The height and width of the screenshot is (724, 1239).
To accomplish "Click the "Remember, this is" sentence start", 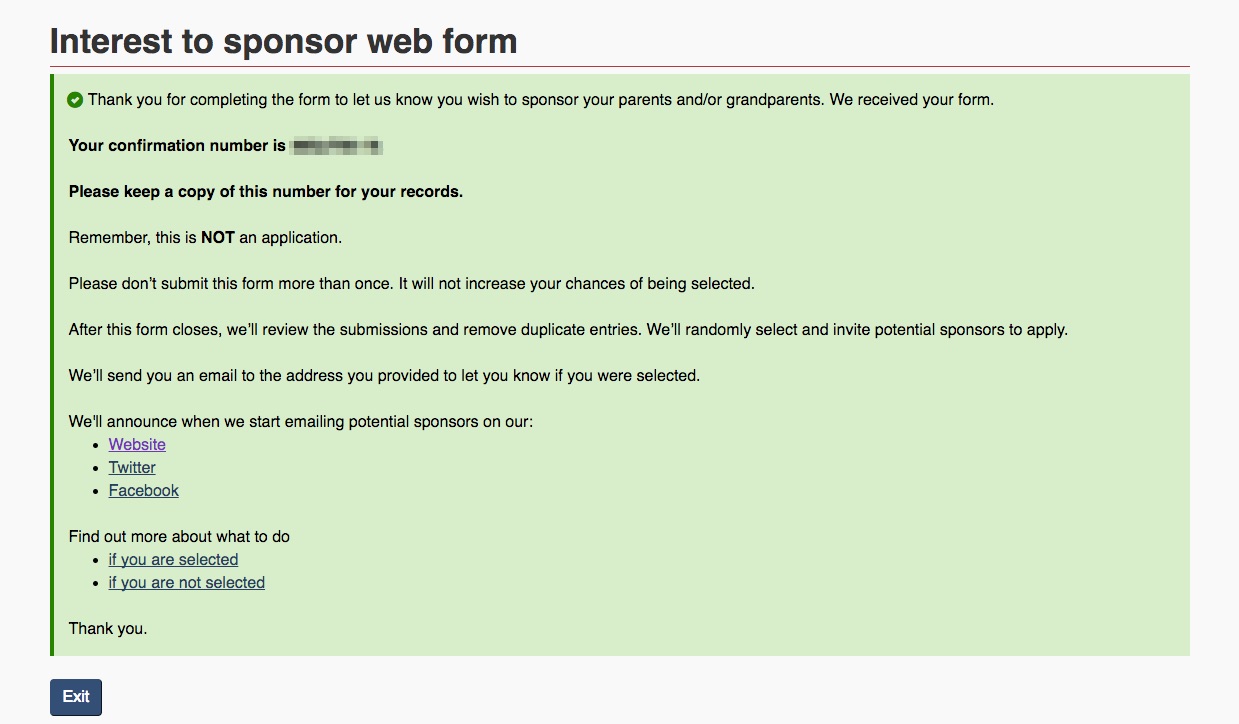I will (x=133, y=238).
